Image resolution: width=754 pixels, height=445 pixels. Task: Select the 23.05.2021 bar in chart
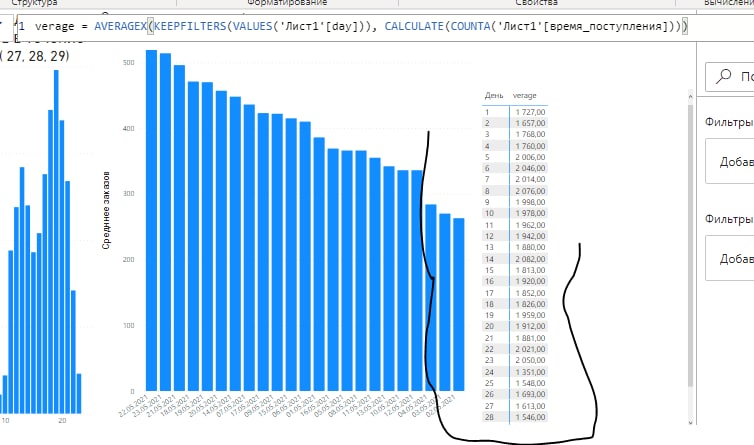point(165,222)
